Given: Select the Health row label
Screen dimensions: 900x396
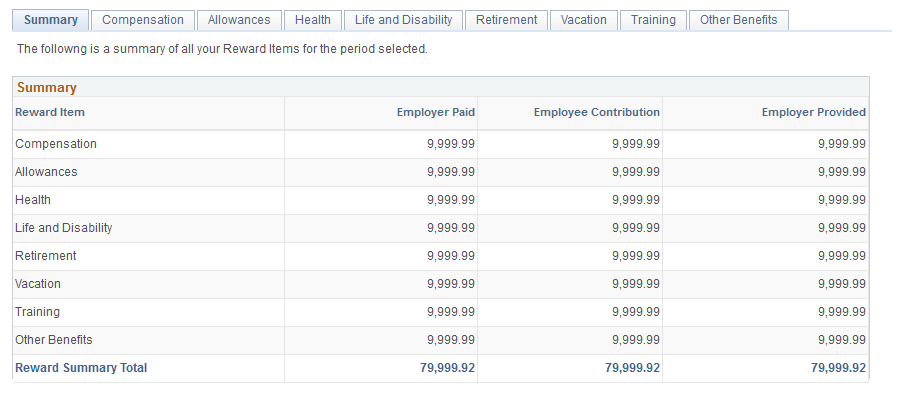Looking at the screenshot, I should (x=33, y=200).
